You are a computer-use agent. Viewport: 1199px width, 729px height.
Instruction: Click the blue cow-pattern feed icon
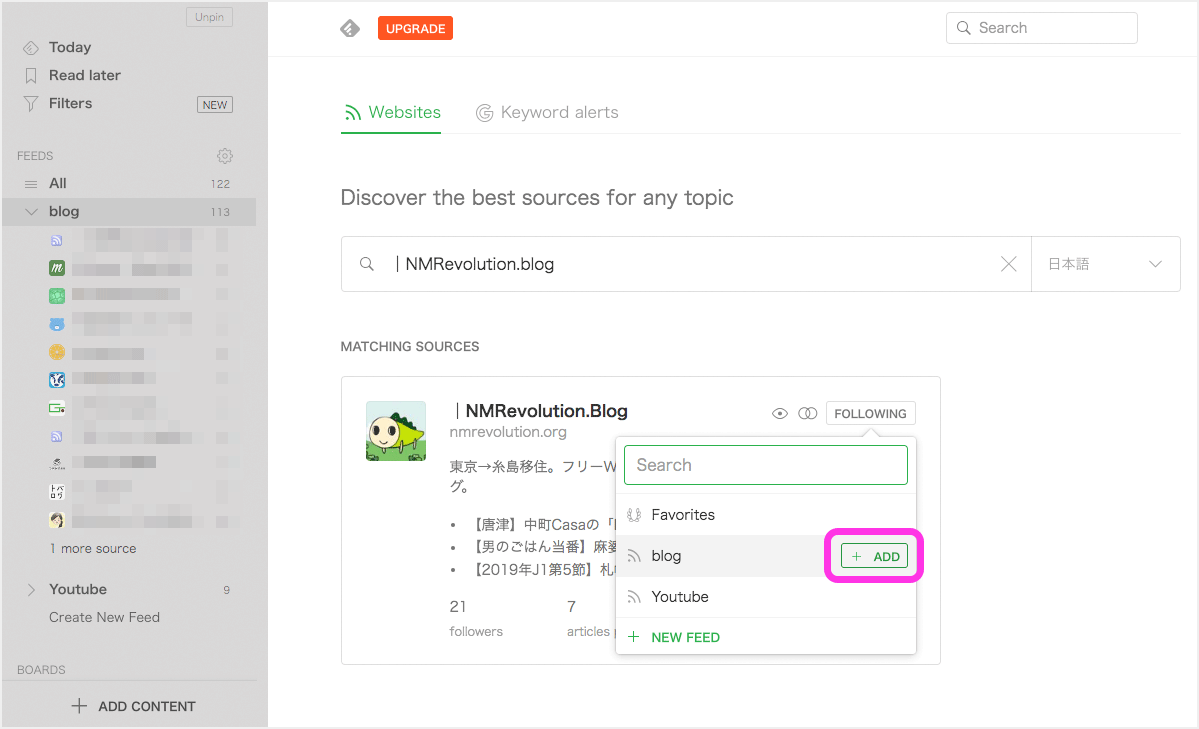coord(57,380)
